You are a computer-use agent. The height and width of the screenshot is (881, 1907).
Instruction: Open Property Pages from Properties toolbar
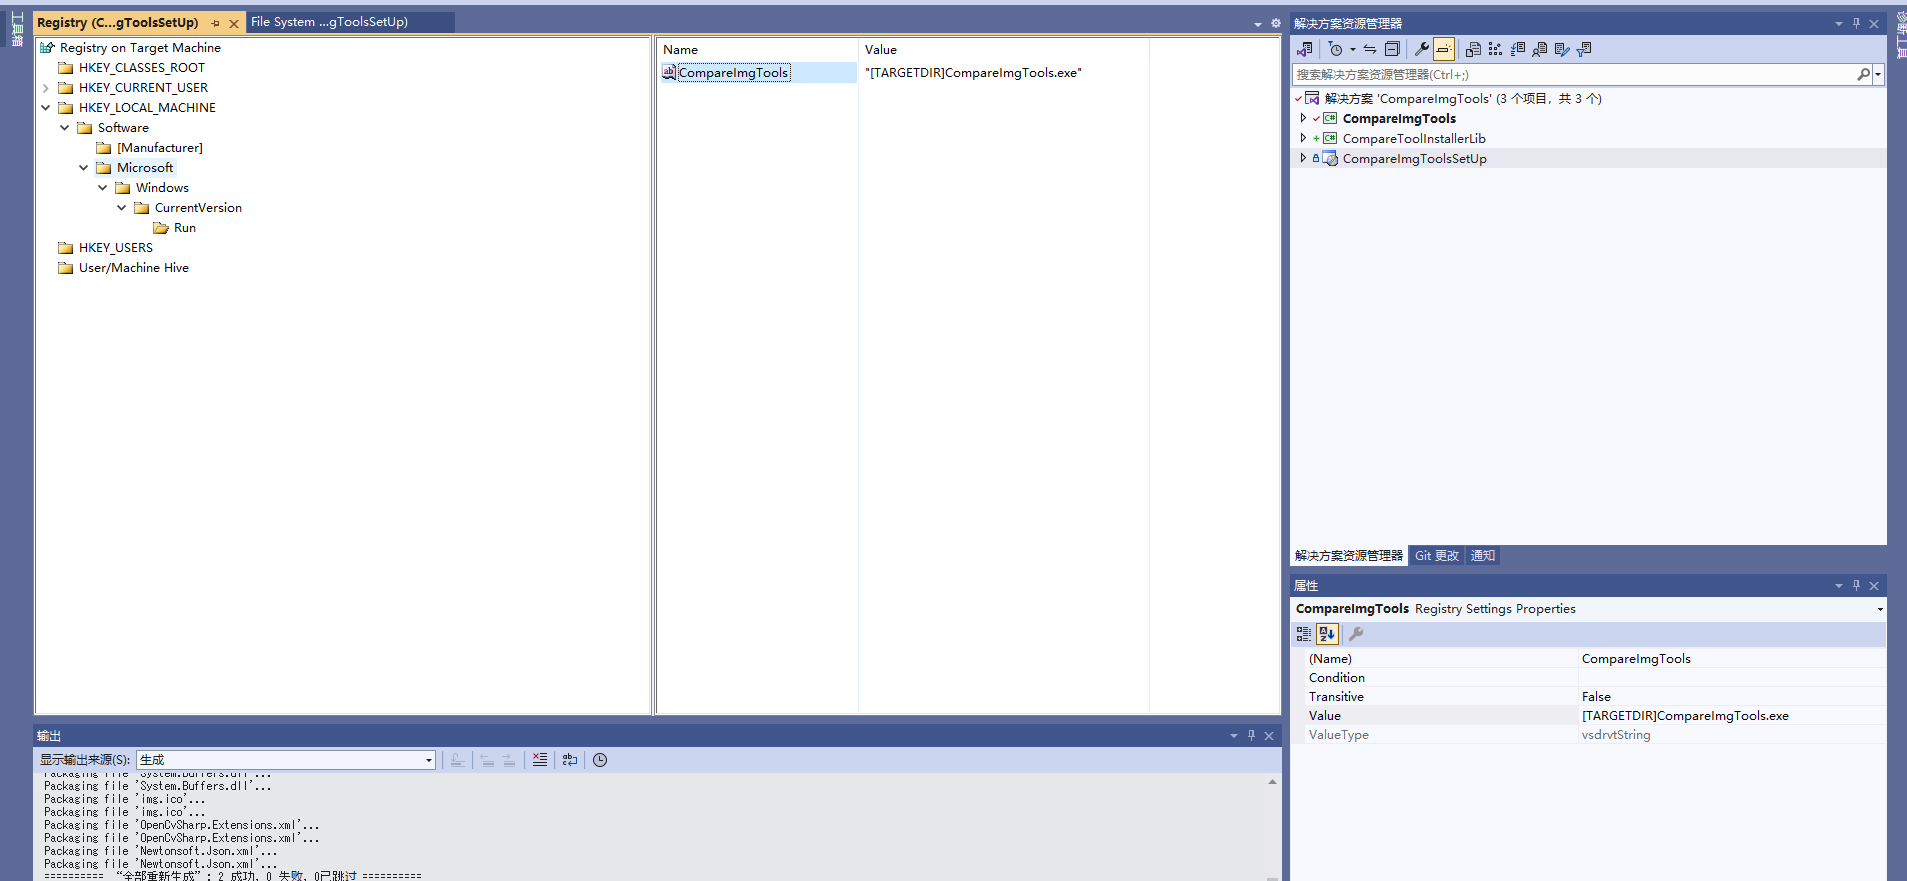(x=1356, y=634)
